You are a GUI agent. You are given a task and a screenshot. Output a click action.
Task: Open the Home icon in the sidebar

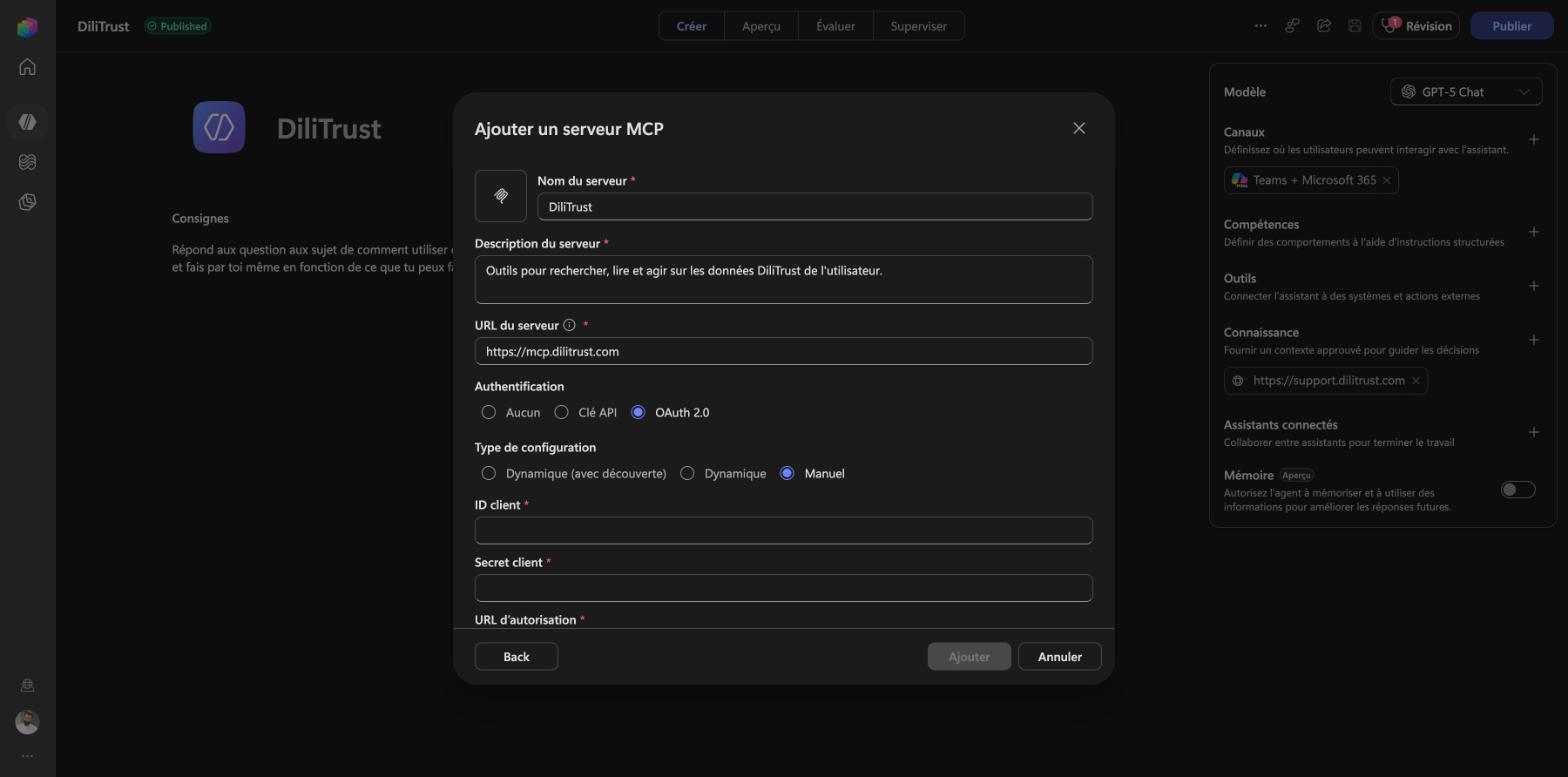27,67
